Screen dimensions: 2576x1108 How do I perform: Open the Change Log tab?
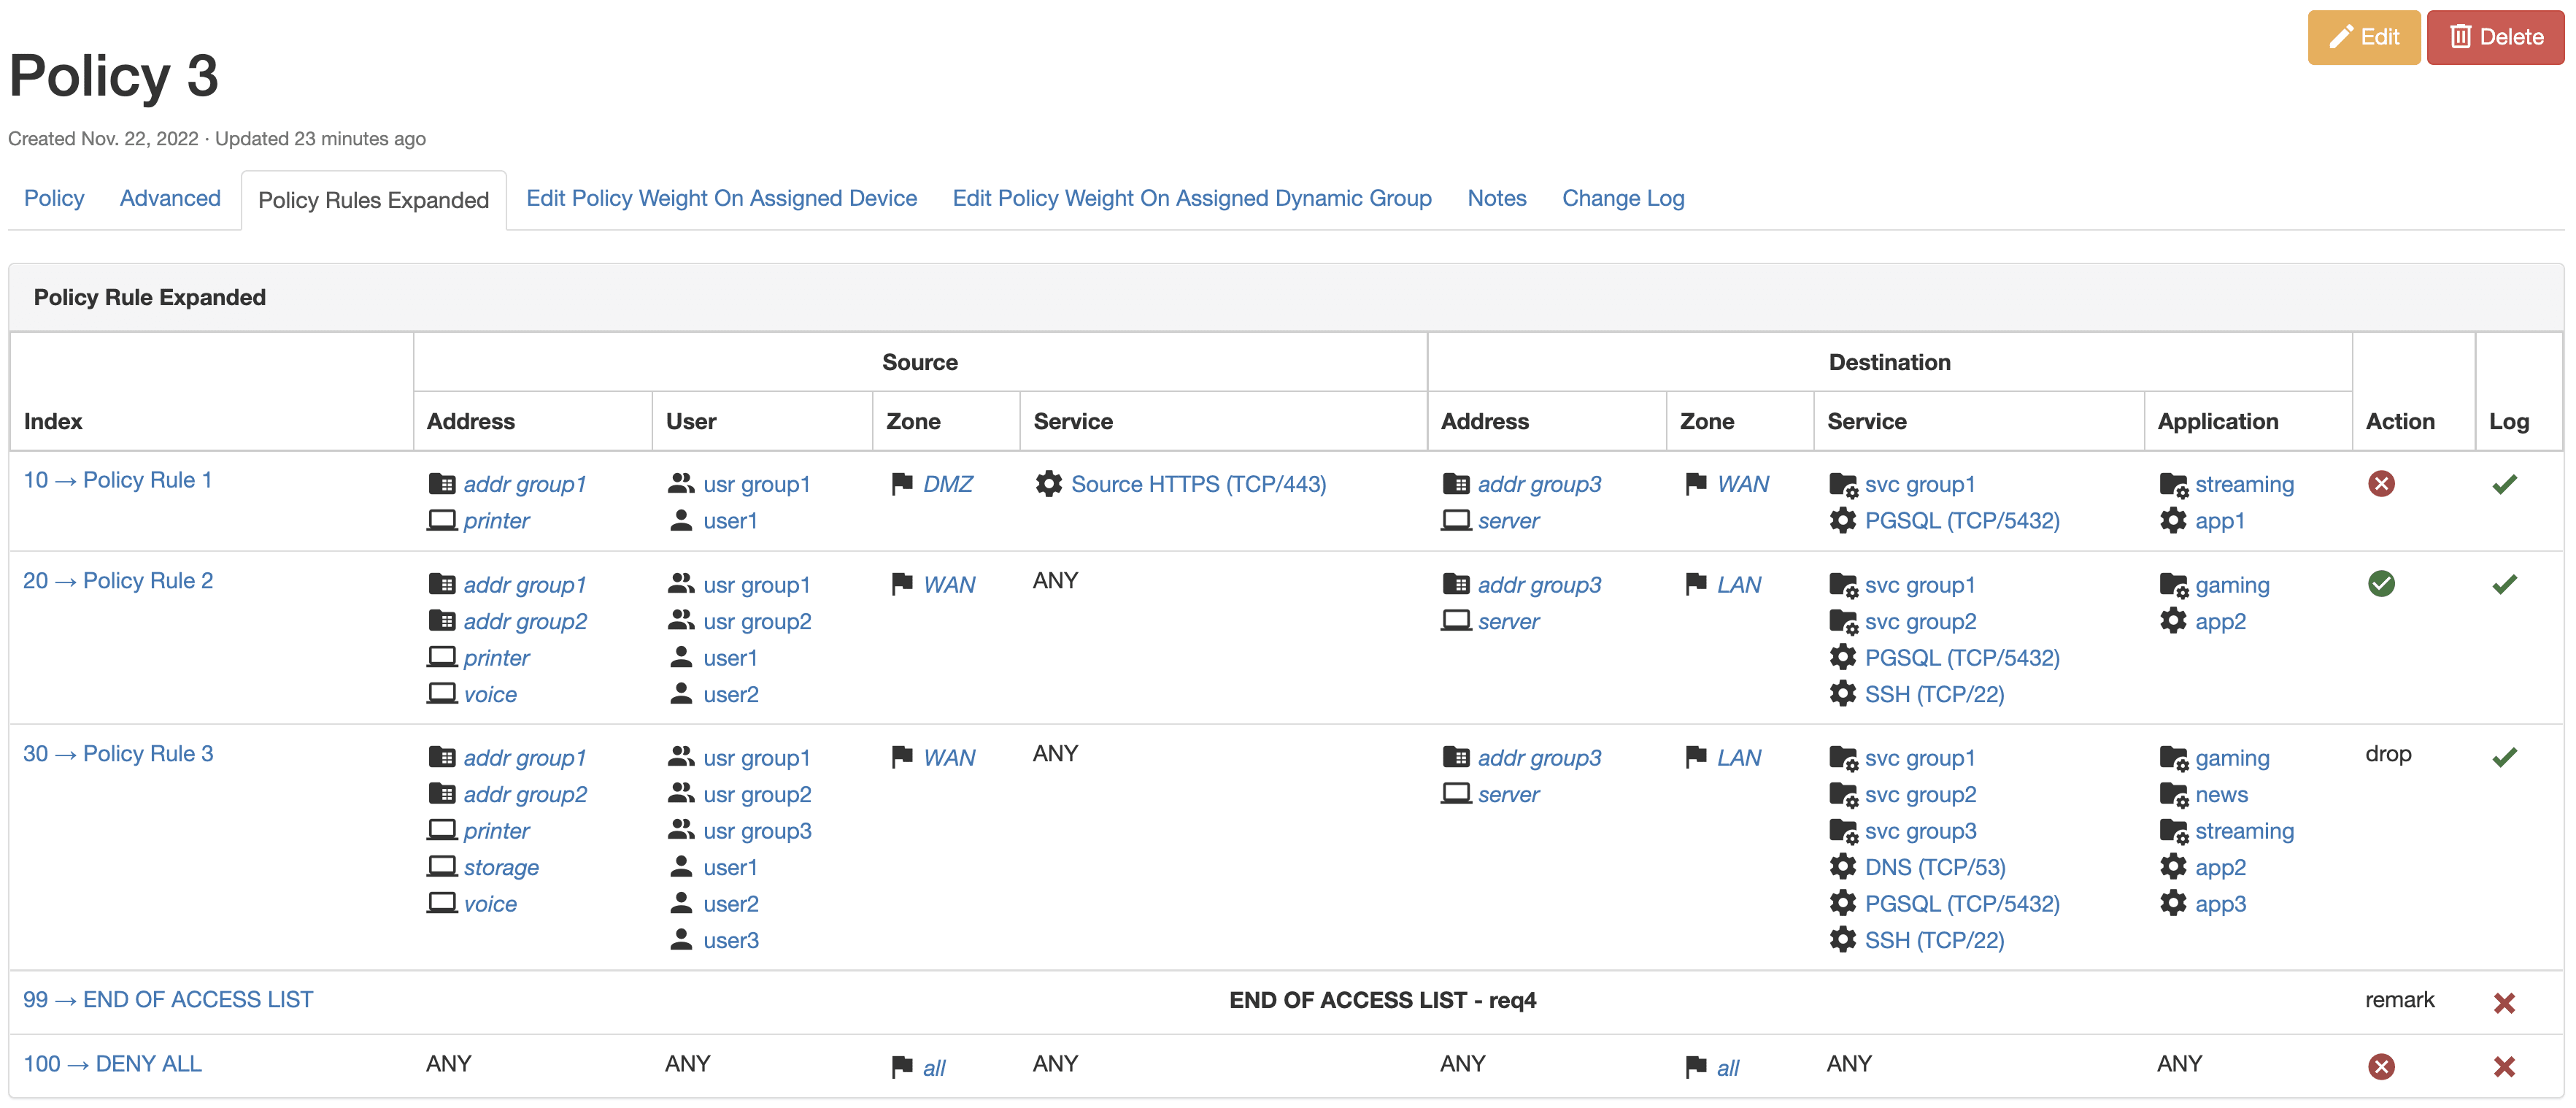(1622, 198)
